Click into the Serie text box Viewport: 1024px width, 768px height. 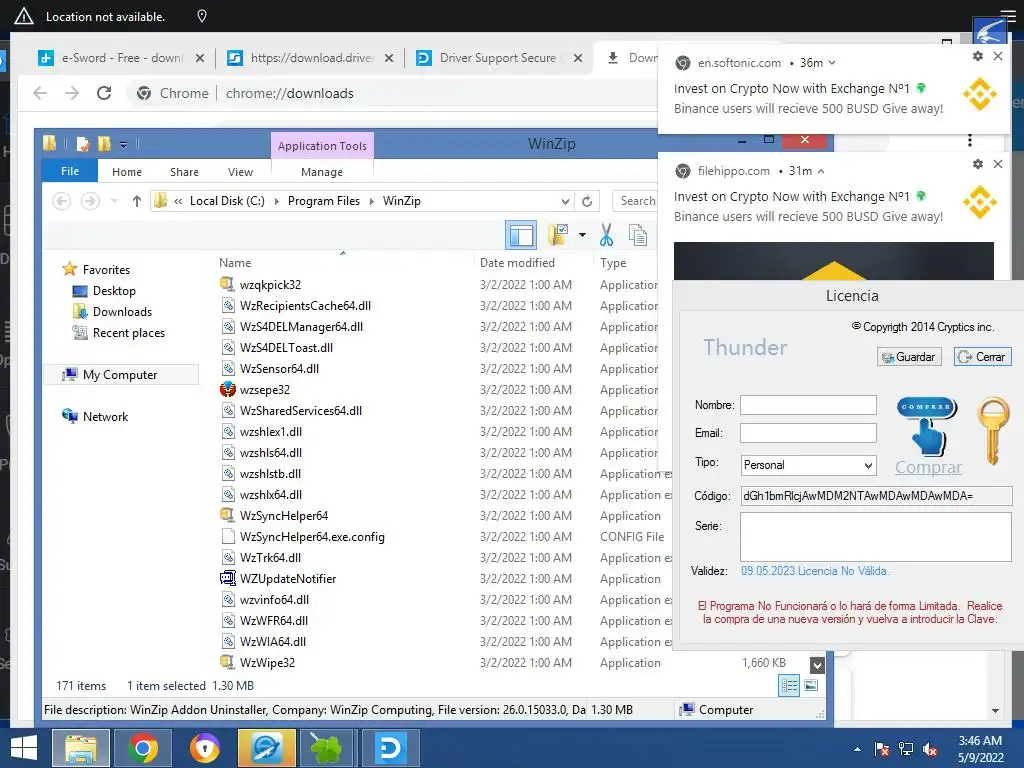tap(876, 537)
